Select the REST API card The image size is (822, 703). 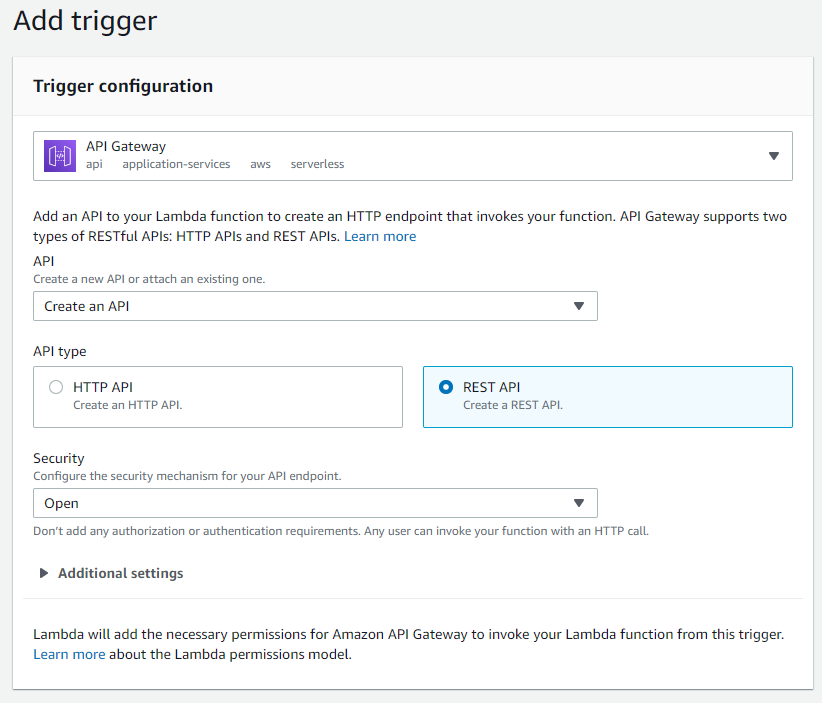607,397
